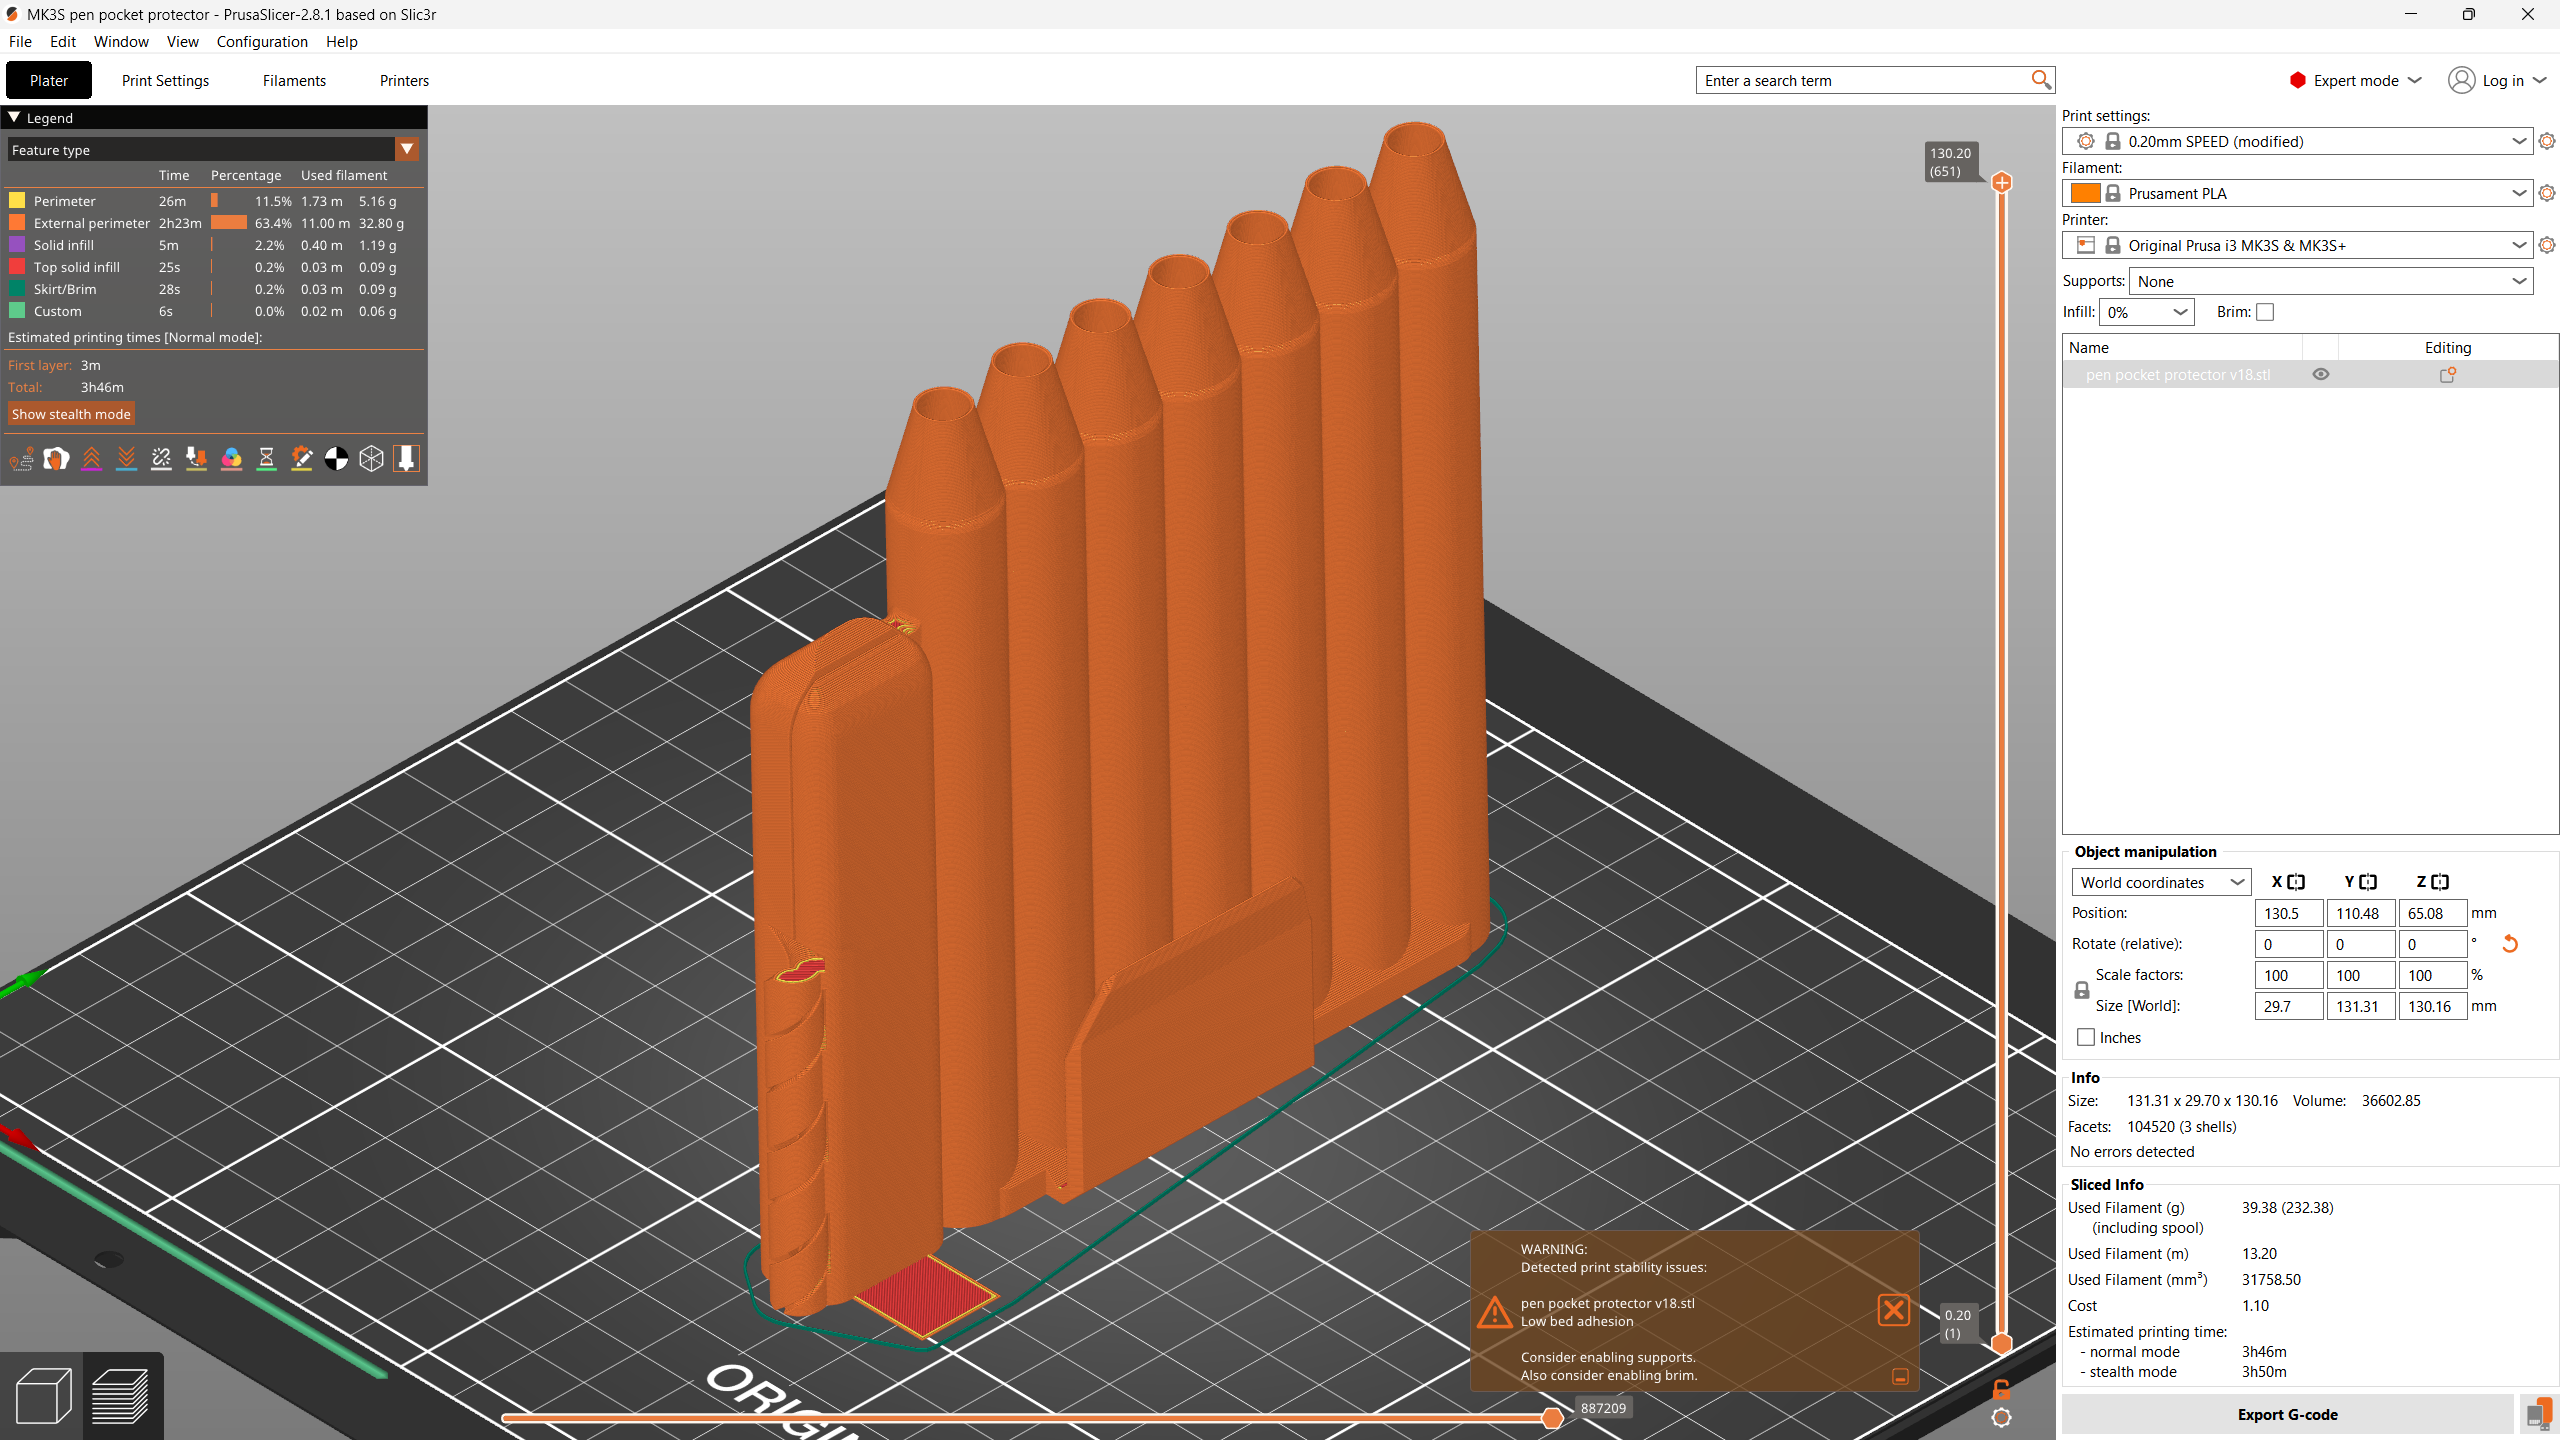Viewport: 2560px width, 1440px height.
Task: Close the low bed adhesion warning
Action: [x=1894, y=1310]
